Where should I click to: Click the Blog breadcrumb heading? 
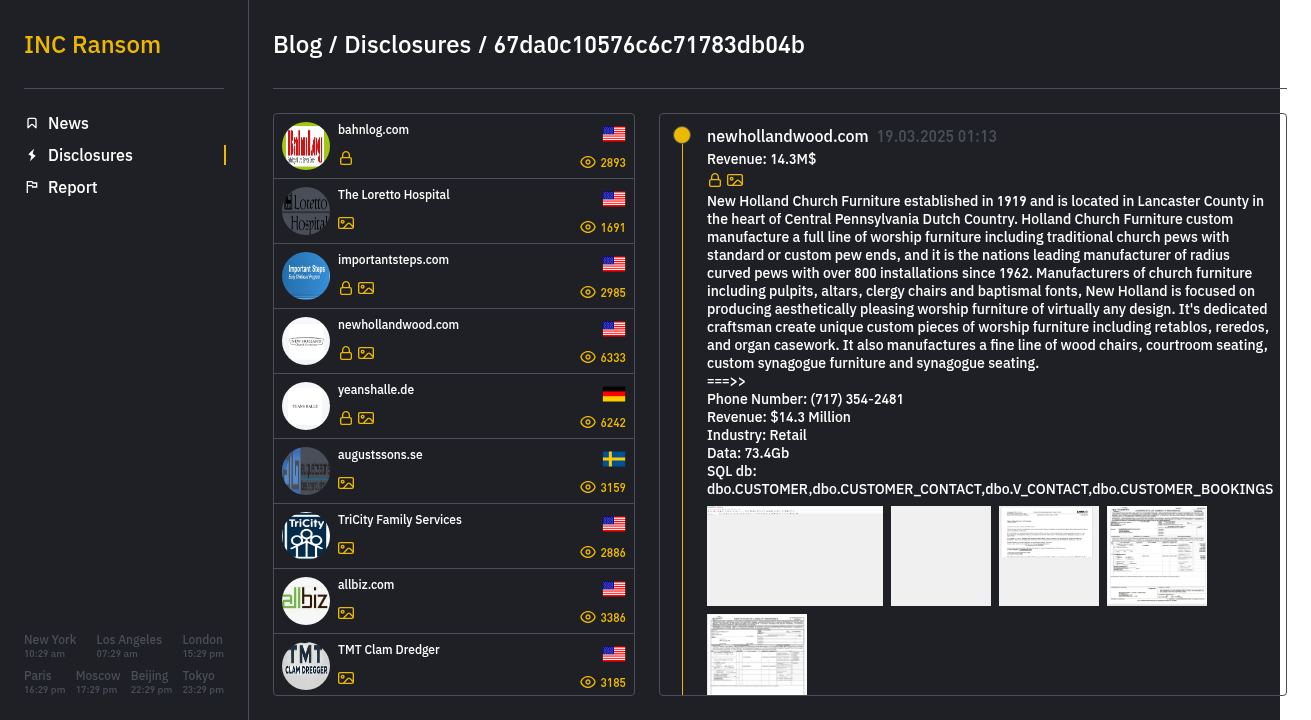click(x=298, y=45)
